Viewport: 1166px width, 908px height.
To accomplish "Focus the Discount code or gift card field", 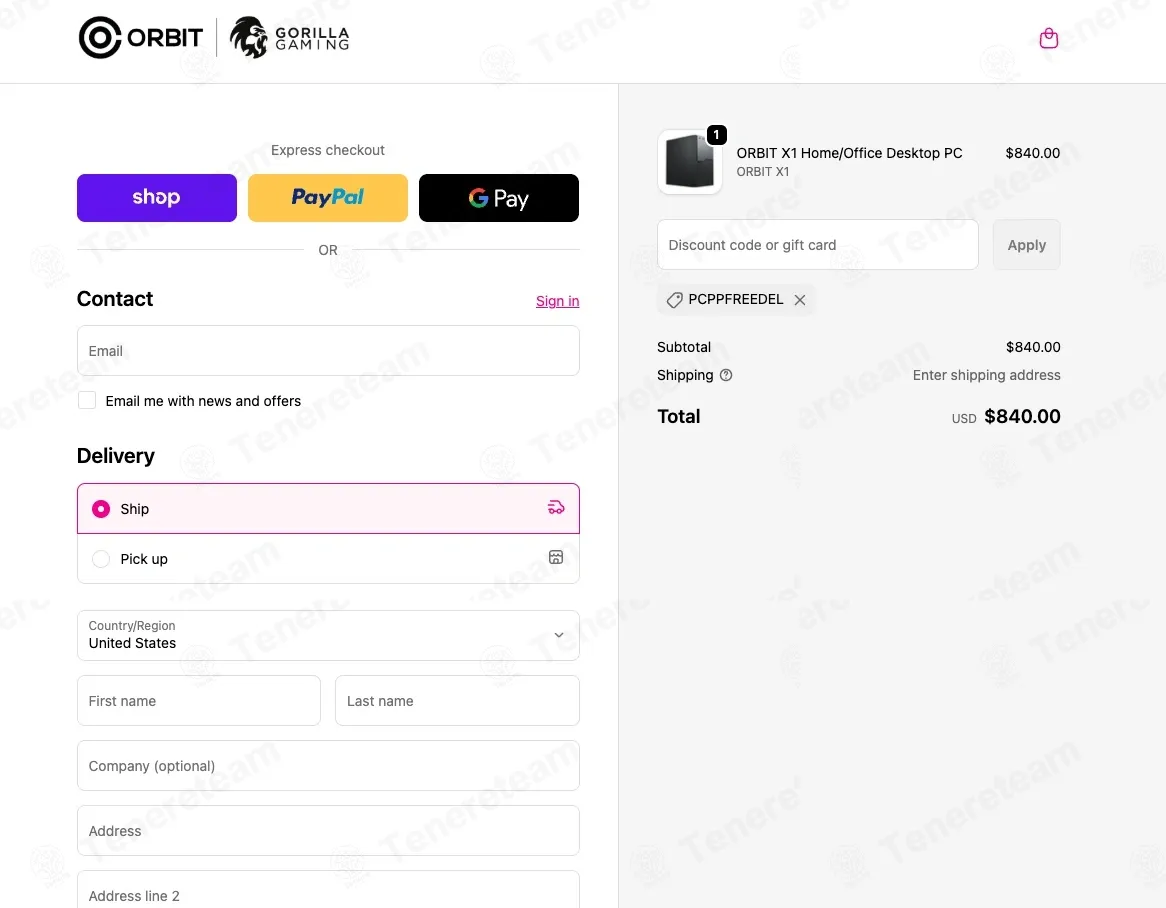I will [817, 245].
